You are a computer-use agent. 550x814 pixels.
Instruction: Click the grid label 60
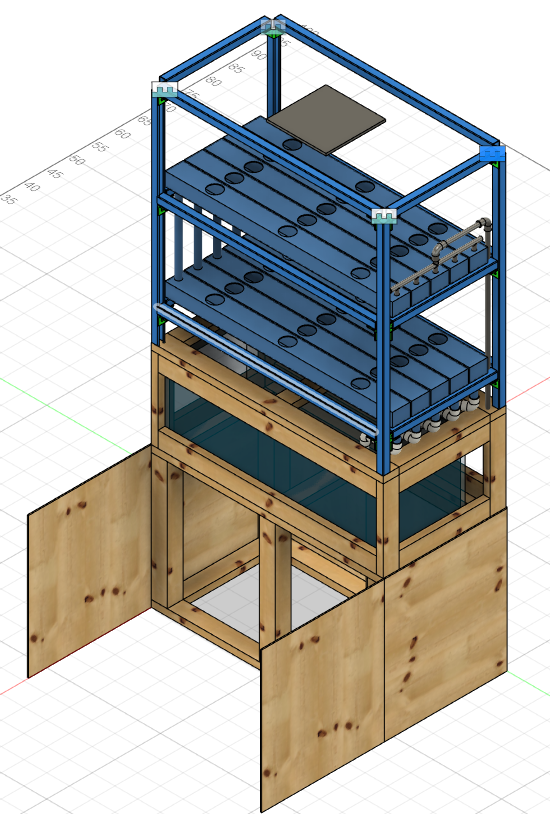tap(123, 134)
